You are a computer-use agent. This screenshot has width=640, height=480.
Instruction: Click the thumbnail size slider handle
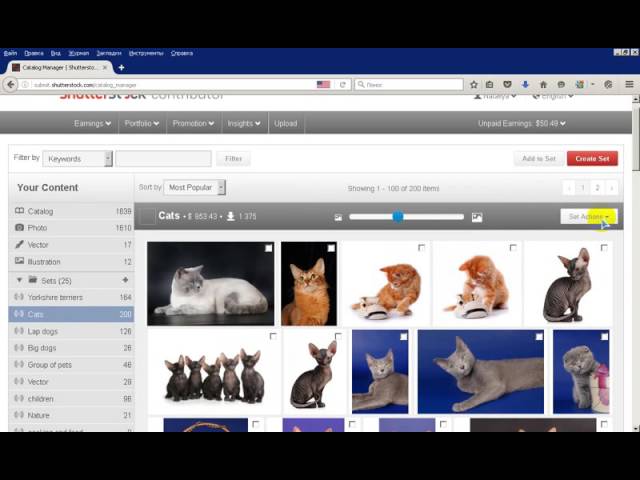point(398,217)
